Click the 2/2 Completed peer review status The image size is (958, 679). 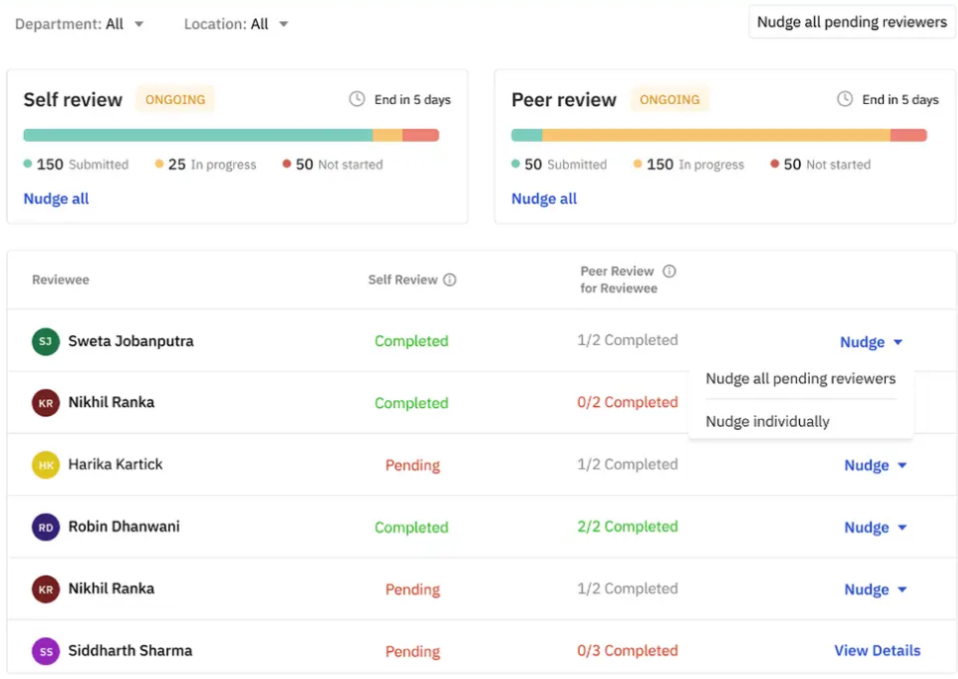[627, 526]
